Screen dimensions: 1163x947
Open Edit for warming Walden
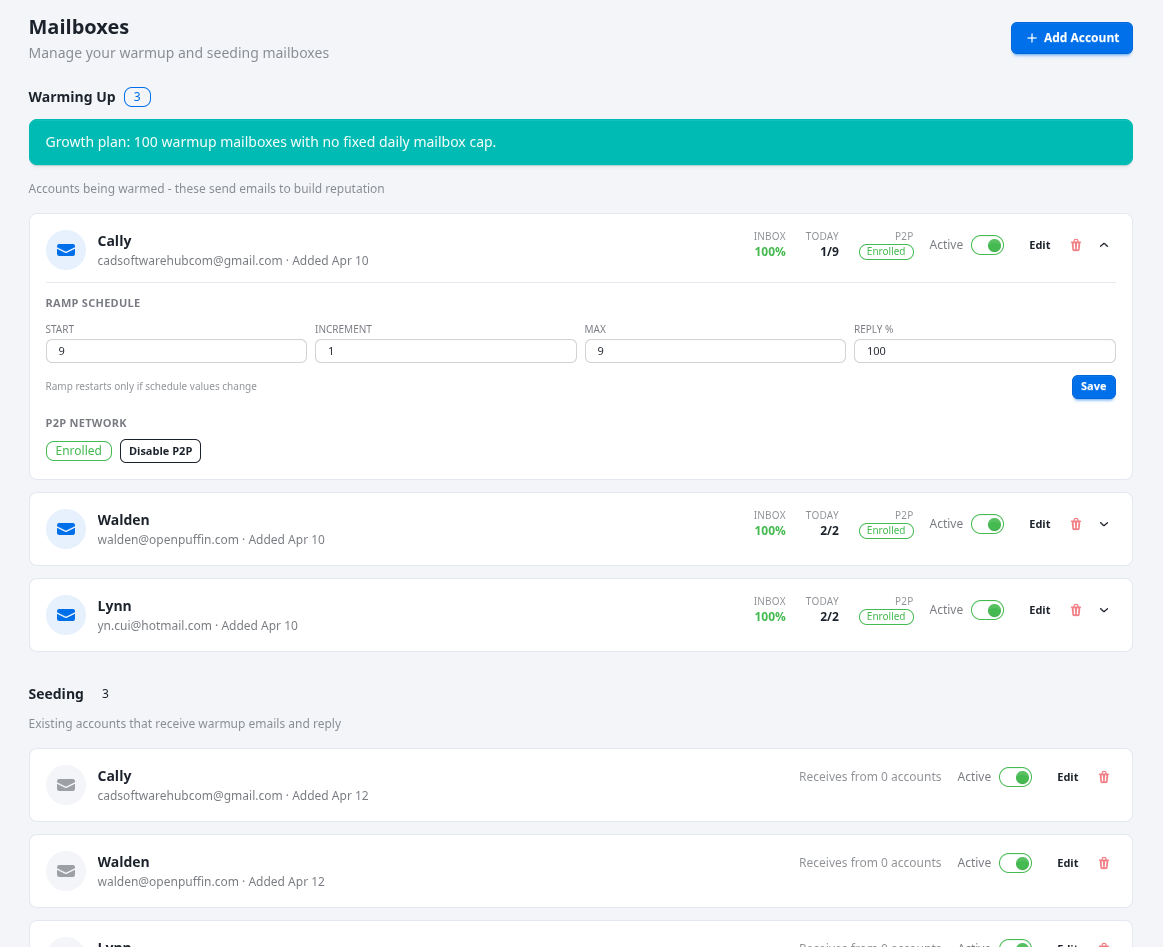(x=1039, y=524)
